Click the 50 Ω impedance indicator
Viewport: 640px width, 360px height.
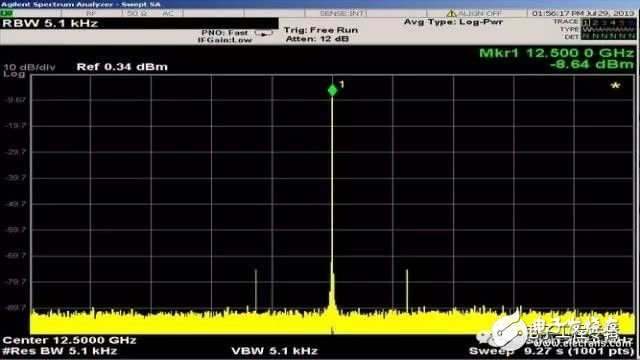click(137, 13)
